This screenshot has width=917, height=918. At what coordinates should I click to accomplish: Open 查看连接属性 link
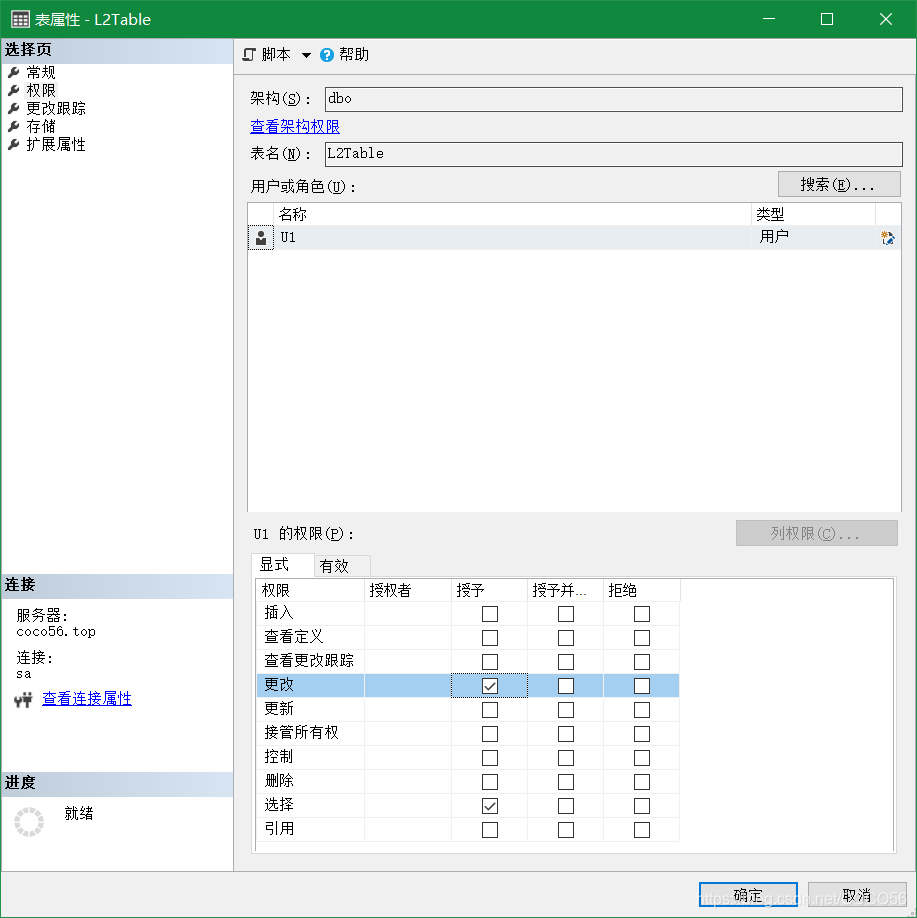pos(87,698)
